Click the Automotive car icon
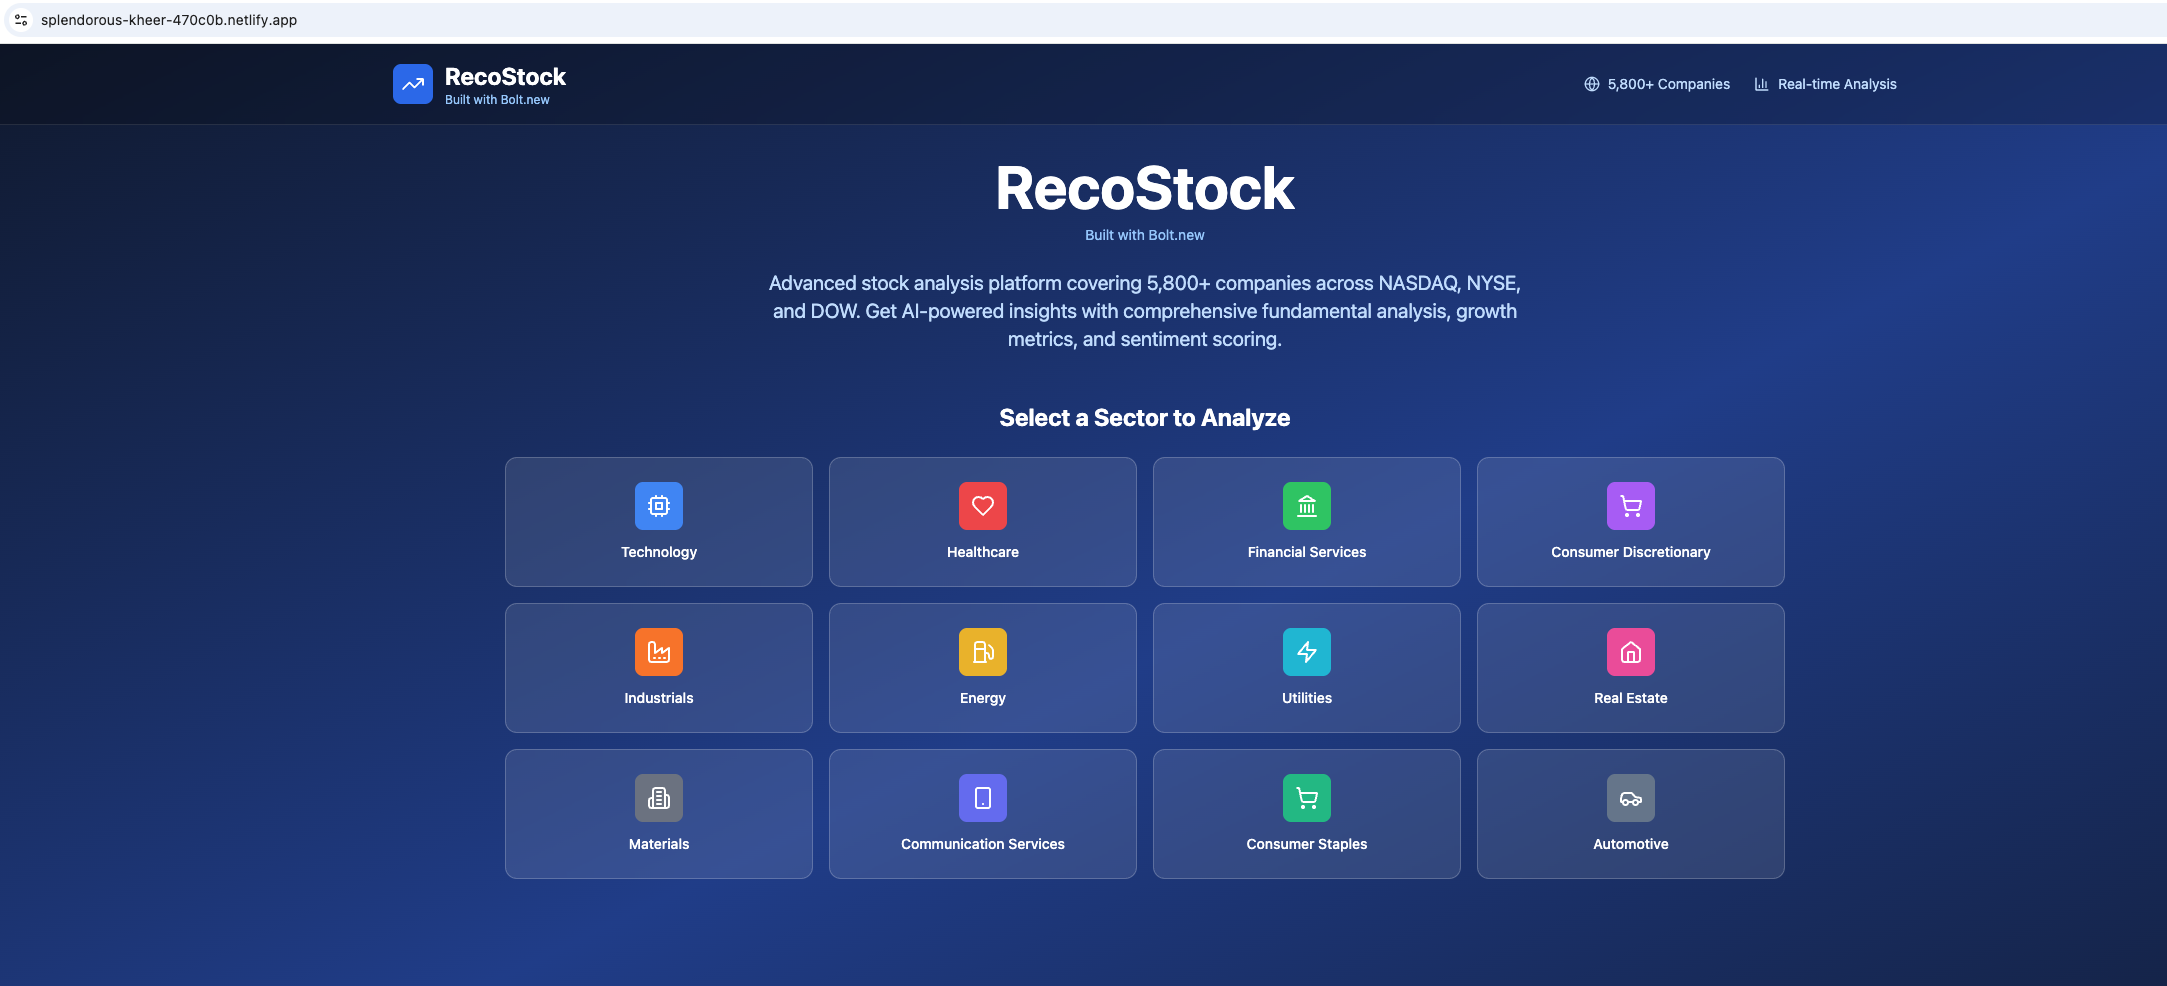2167x986 pixels. tap(1631, 798)
